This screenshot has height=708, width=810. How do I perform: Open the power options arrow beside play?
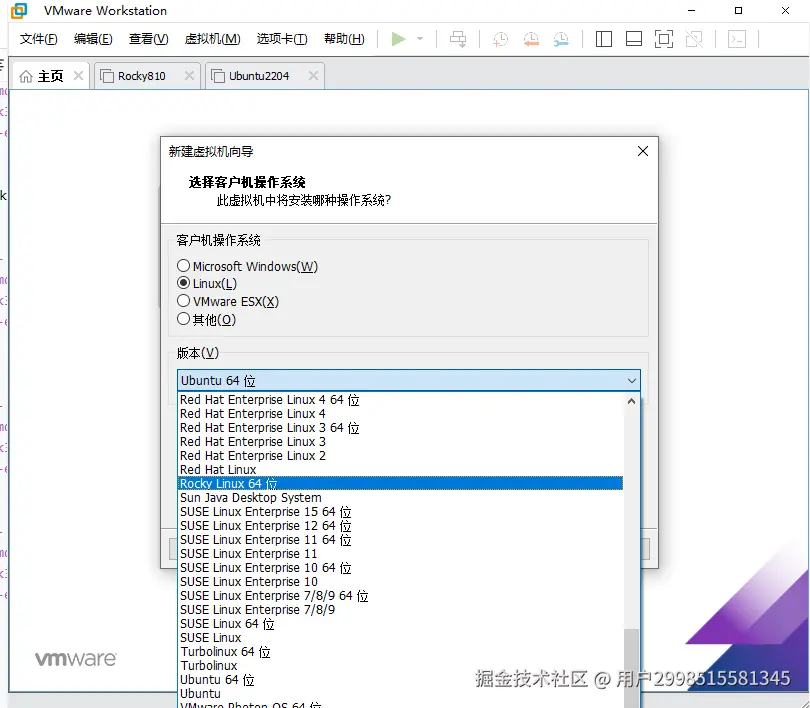click(x=420, y=39)
